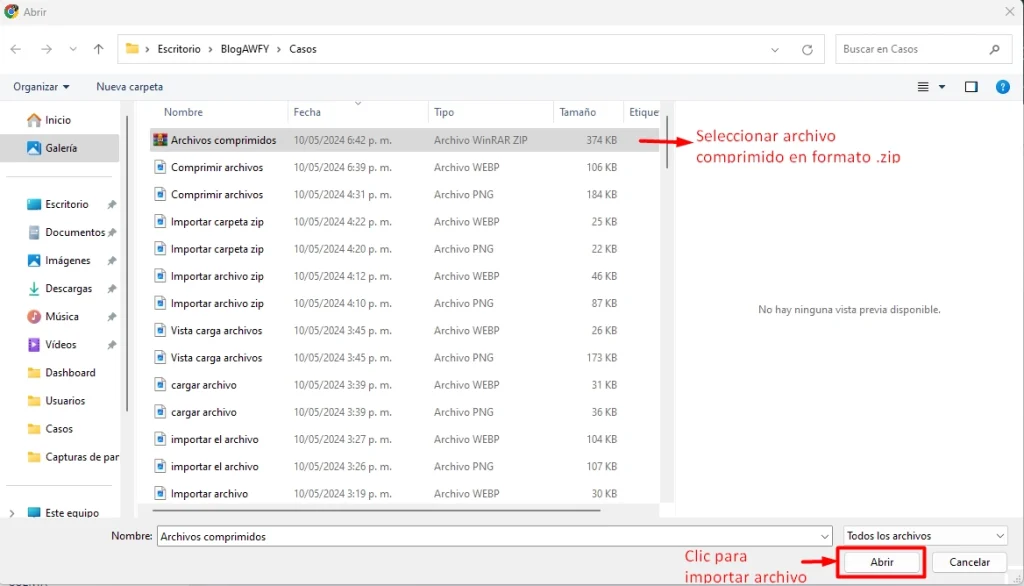
Task: Click Casos in the breadcrumb path
Action: click(x=303, y=49)
